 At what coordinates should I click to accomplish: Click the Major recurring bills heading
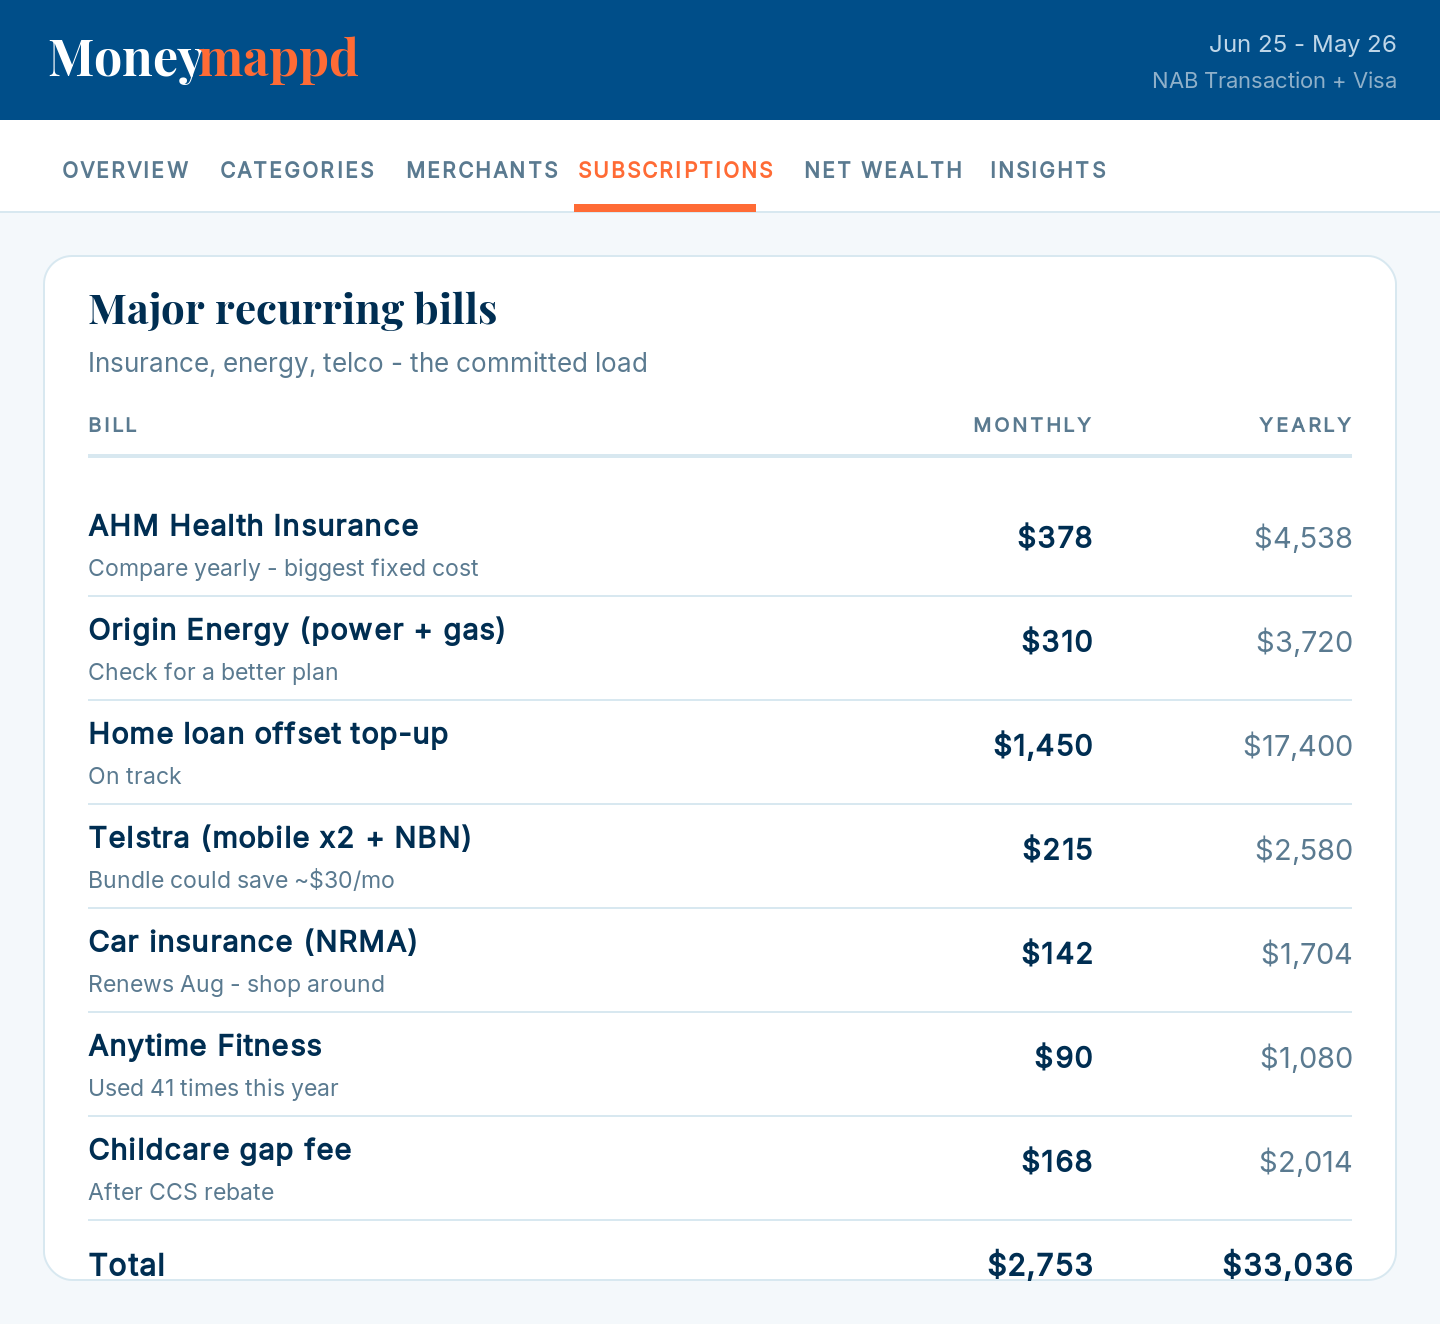(x=293, y=309)
